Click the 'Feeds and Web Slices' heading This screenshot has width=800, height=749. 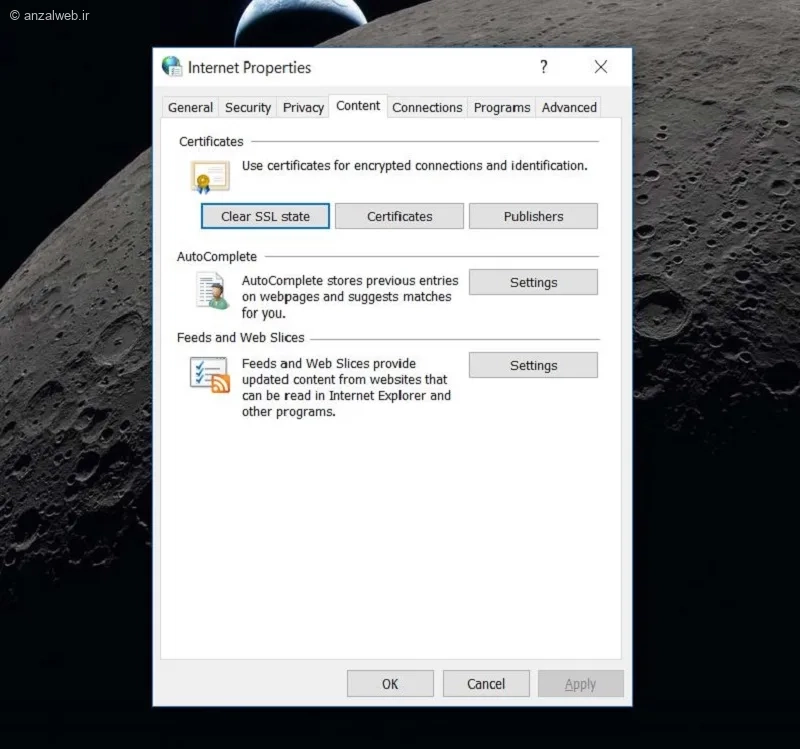(240, 337)
